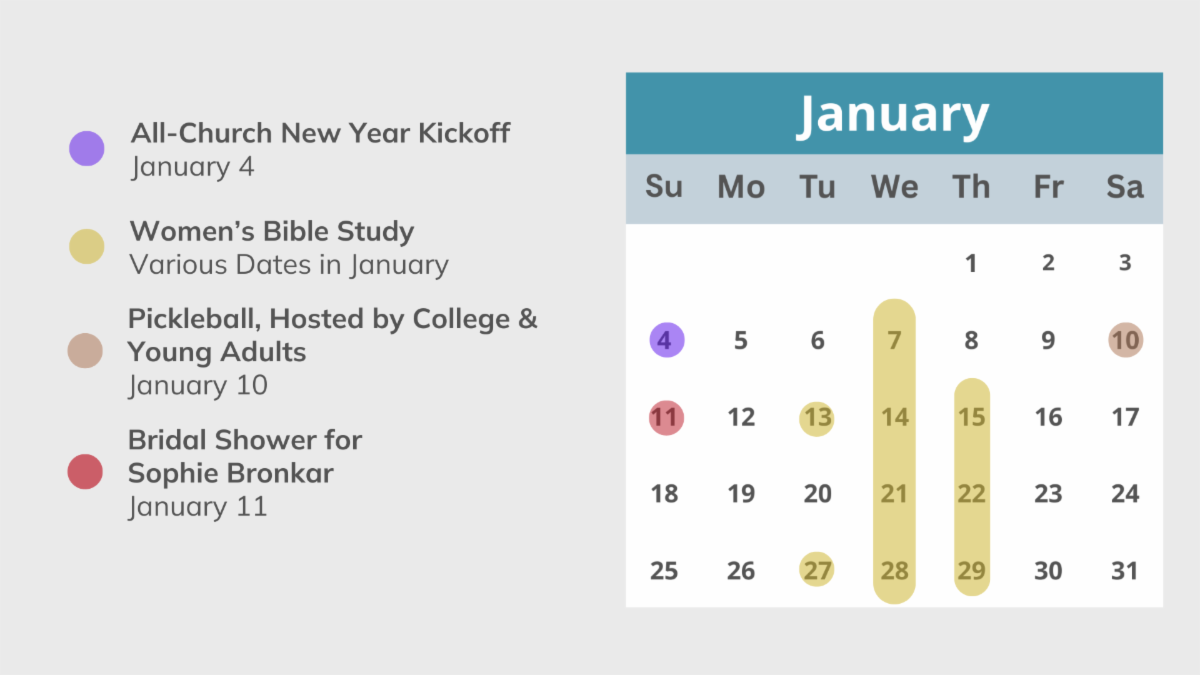Select Wednesday January 7
Image resolution: width=1200 pixels, height=675 pixels.
(894, 340)
